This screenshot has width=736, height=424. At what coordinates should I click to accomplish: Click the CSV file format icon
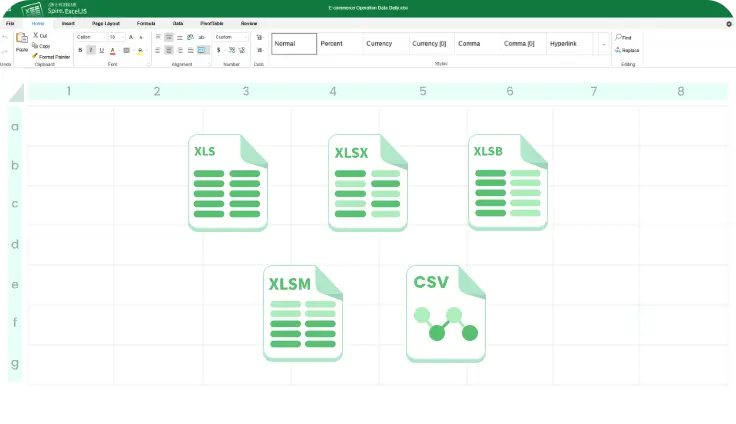446,313
